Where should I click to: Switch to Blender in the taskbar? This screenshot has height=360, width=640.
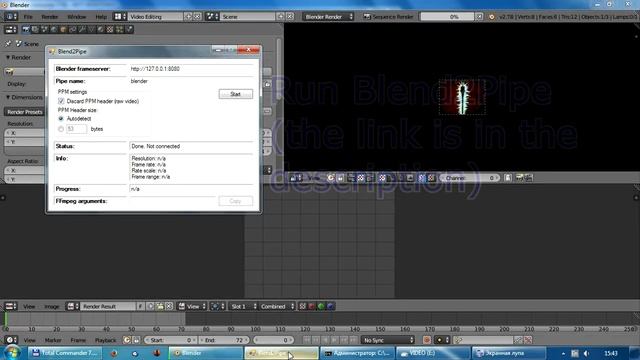coord(205,353)
